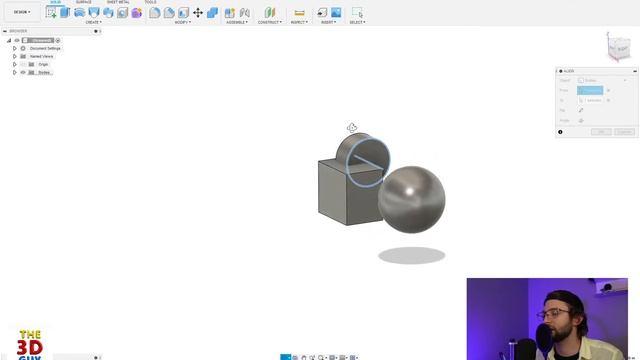Viewport: 640px width, 360px height.
Task: Switch to the Sheet Metal tab
Action: pyautogui.click(x=118, y=2)
